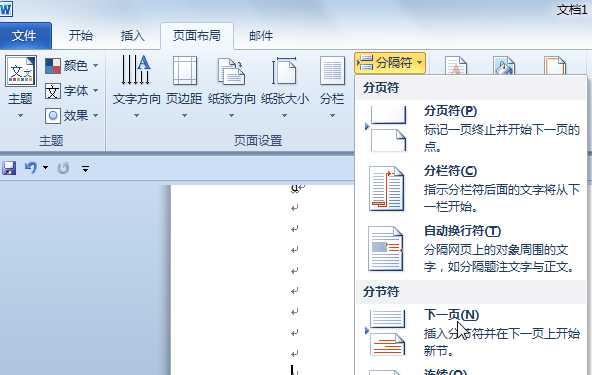Click the 自动换行符 text wrapping icon
Image resolution: width=592 pixels, height=375 pixels.
(386, 248)
